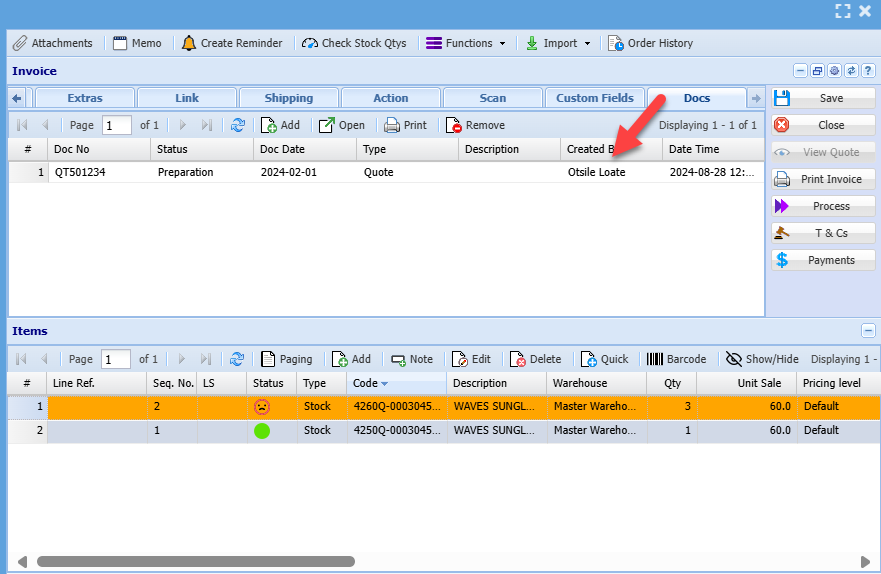Image resolution: width=881 pixels, height=574 pixels.
Task: Open Order History
Action: click(x=651, y=43)
